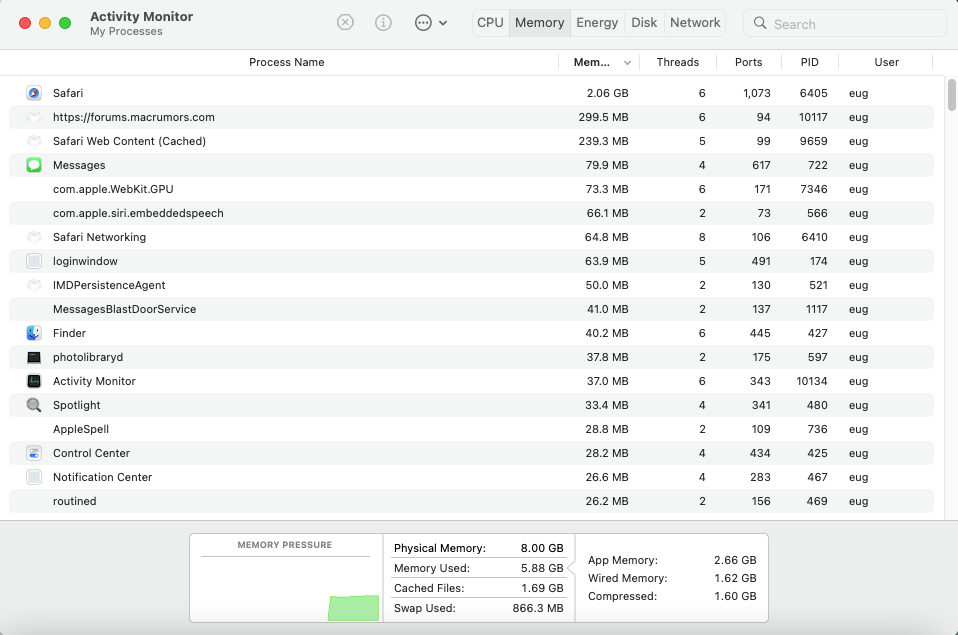Switch to the CPU tab

tap(490, 22)
